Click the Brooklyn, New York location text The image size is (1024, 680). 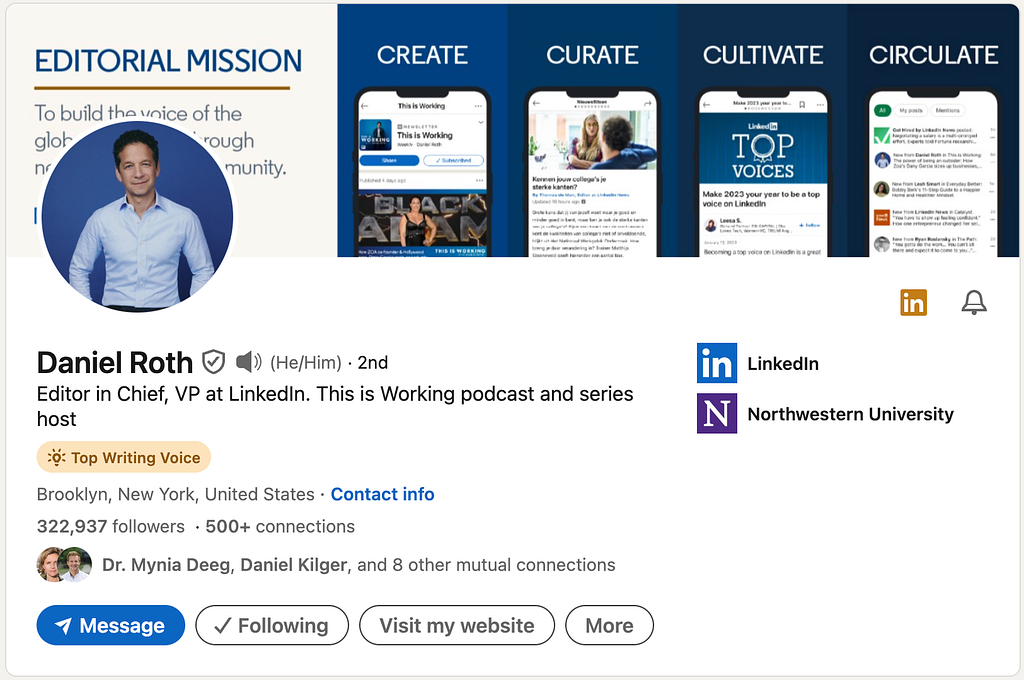click(x=176, y=494)
